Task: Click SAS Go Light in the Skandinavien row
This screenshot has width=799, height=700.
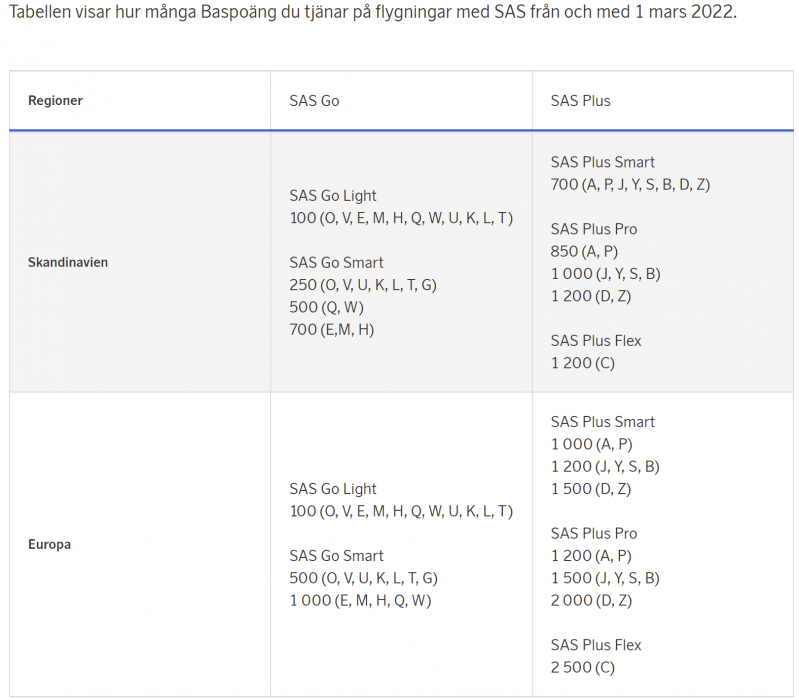Action: pyautogui.click(x=333, y=196)
